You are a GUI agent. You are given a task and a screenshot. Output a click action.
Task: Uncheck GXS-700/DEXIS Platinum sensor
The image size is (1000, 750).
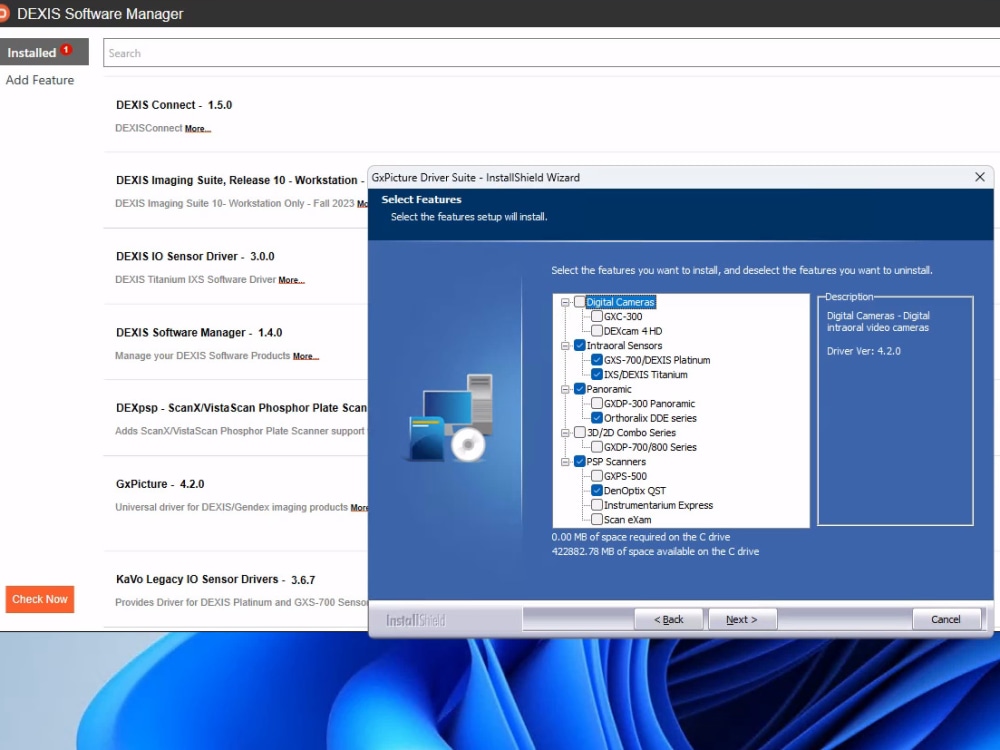coord(597,360)
